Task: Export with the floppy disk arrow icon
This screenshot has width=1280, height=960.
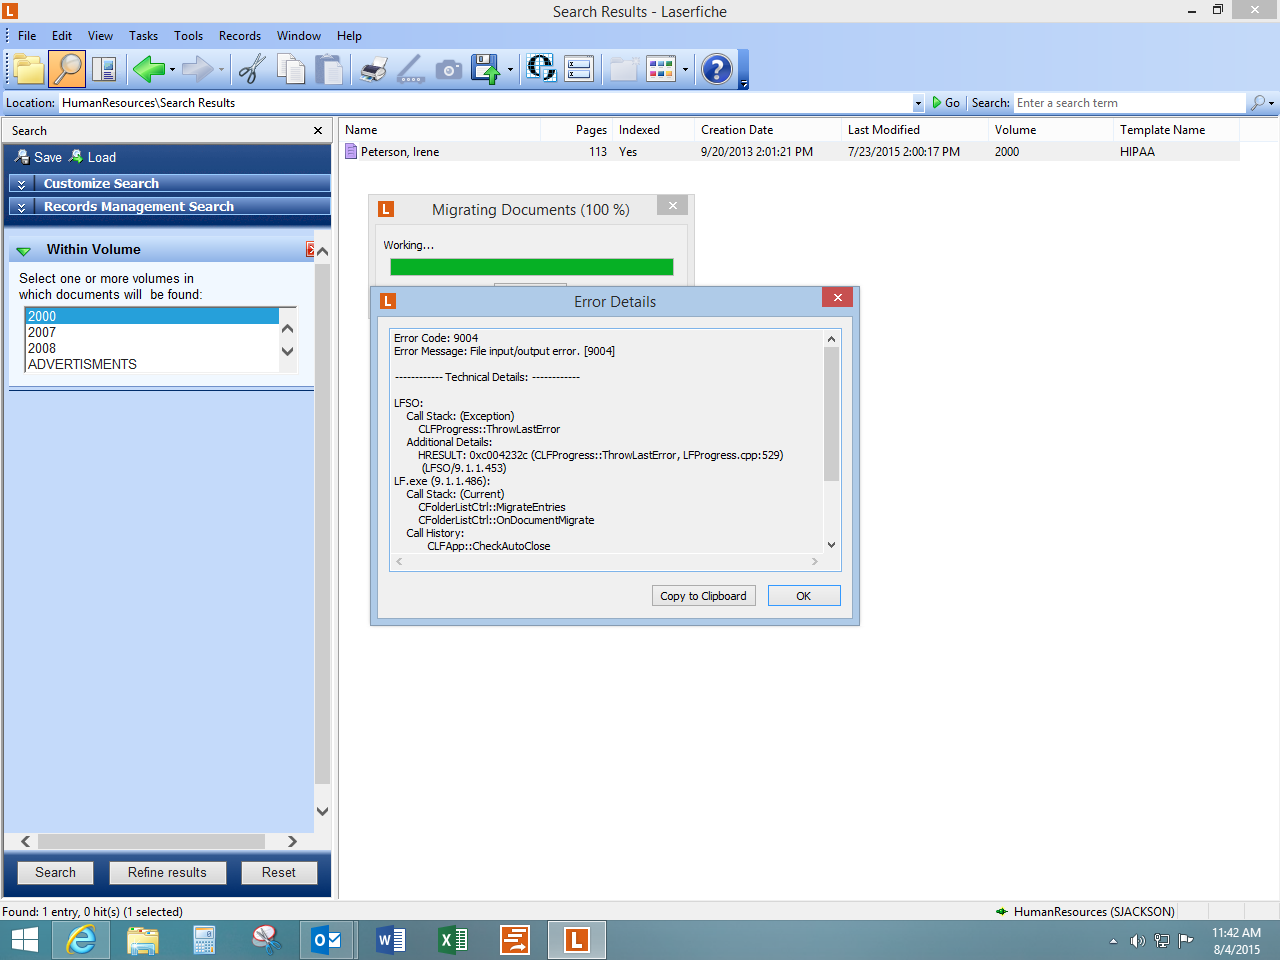Action: pos(486,69)
